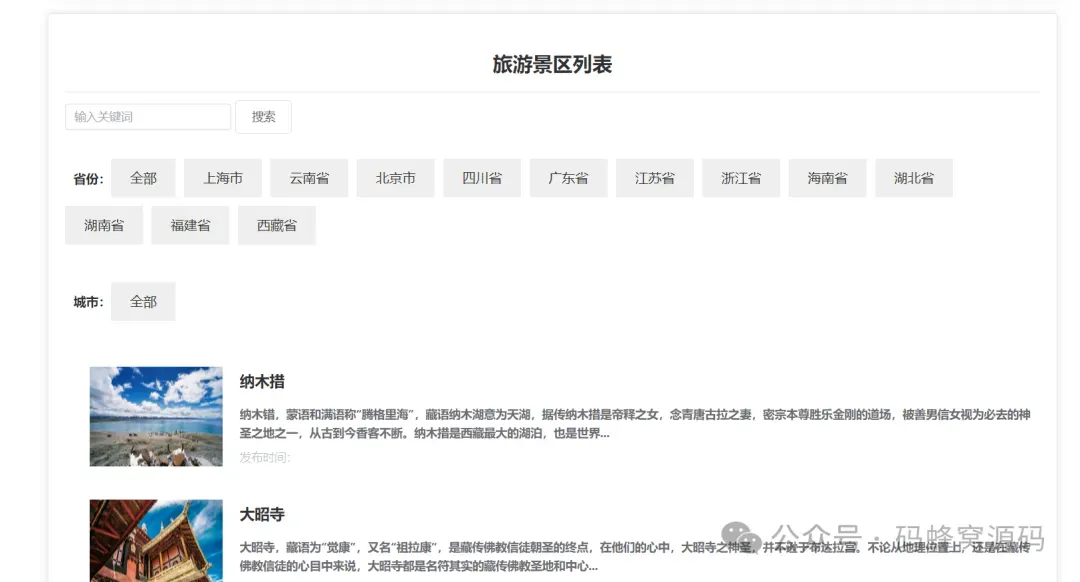Image resolution: width=1080 pixels, height=582 pixels.
Task: Pick the 海南省 province button
Action: tap(827, 178)
